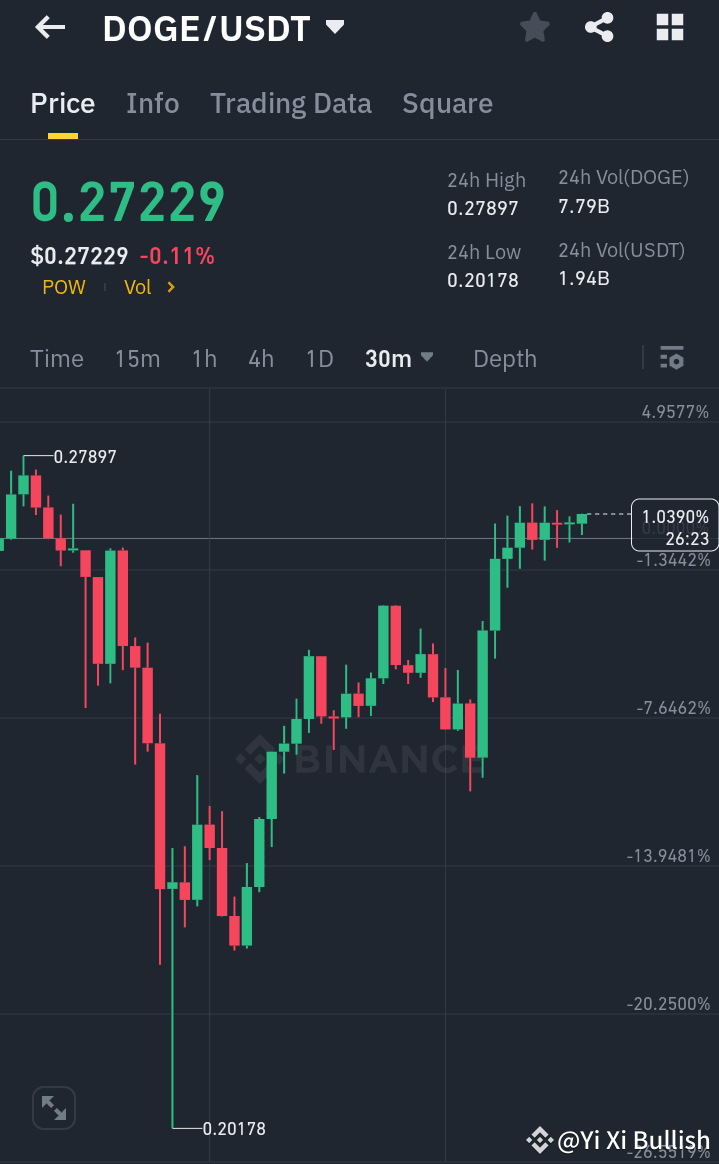The image size is (719, 1164).
Task: Select the countdown price label showing 1.0390%
Action: (x=674, y=524)
